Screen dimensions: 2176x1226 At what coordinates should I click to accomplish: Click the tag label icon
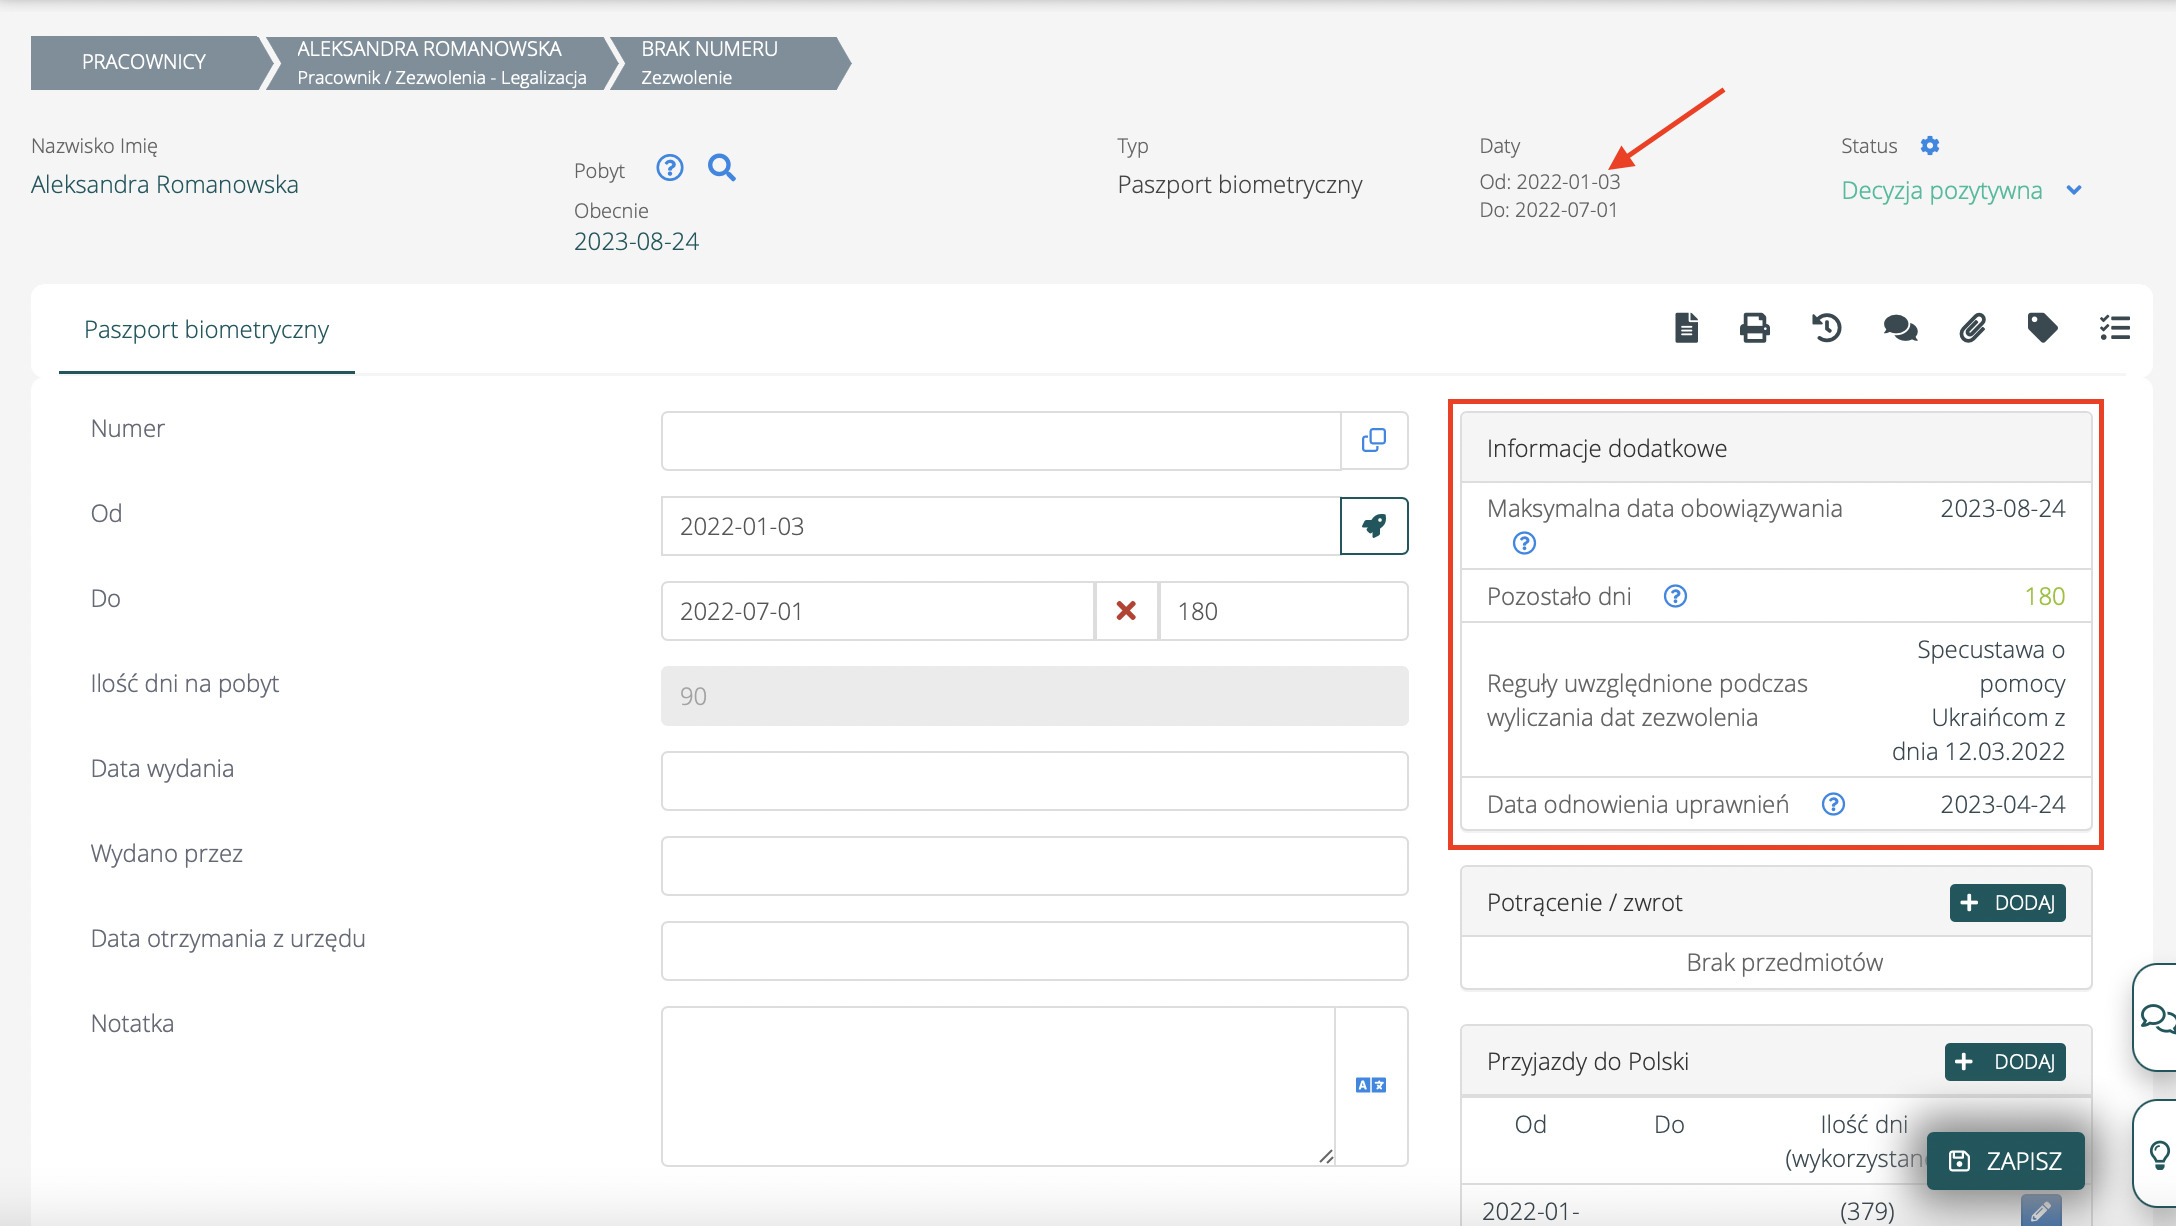(x=2042, y=328)
